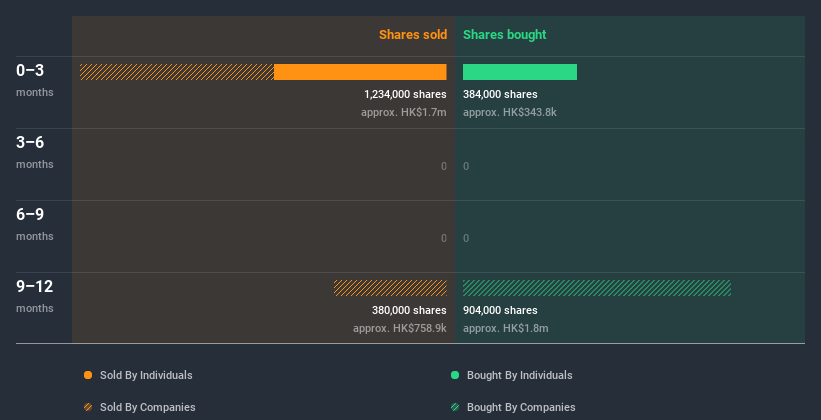Click the striped Bought By Companies legend icon

[455, 407]
